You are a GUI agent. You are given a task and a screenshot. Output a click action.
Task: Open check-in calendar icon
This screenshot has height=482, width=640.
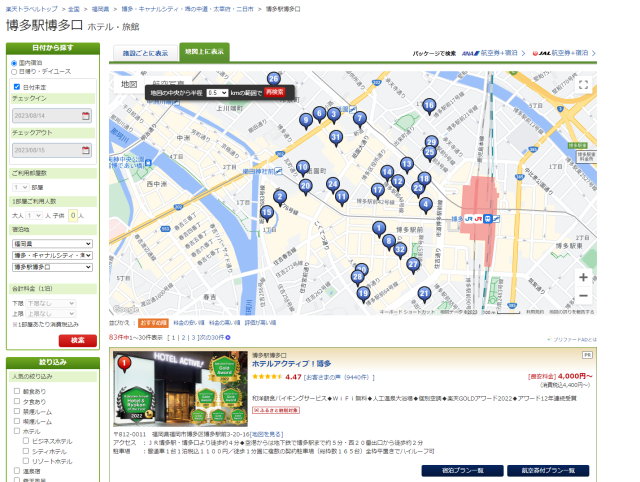[x=86, y=116]
